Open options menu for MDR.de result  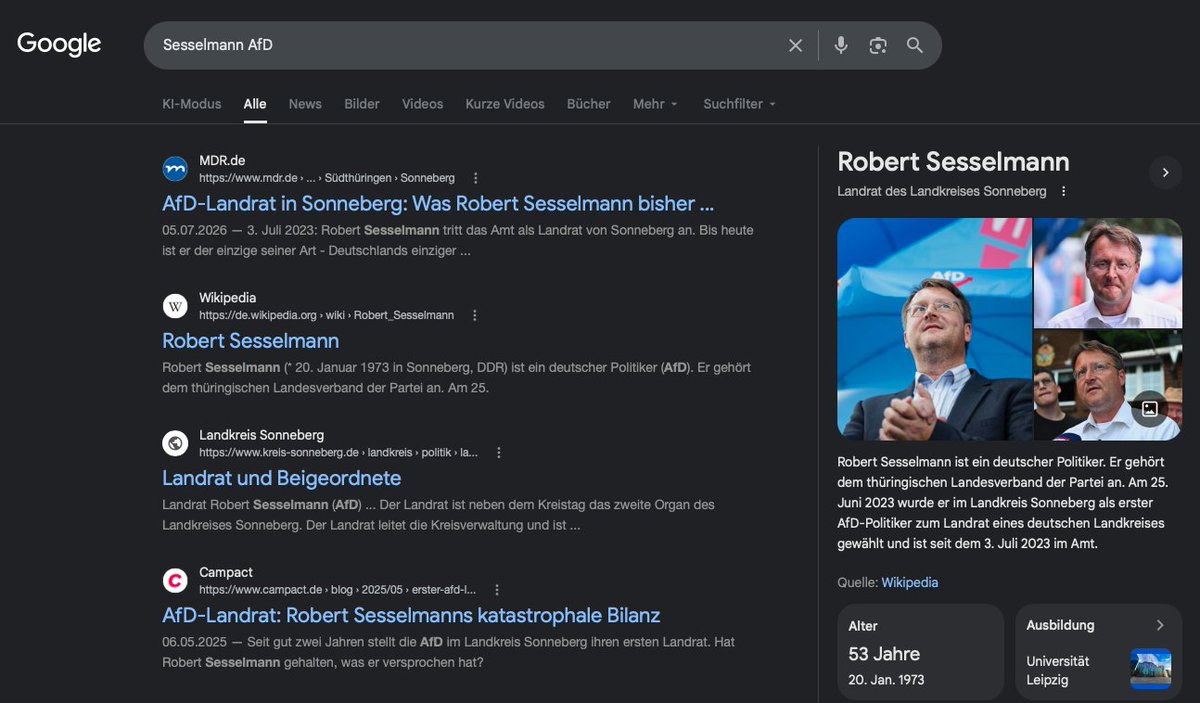[x=476, y=178]
